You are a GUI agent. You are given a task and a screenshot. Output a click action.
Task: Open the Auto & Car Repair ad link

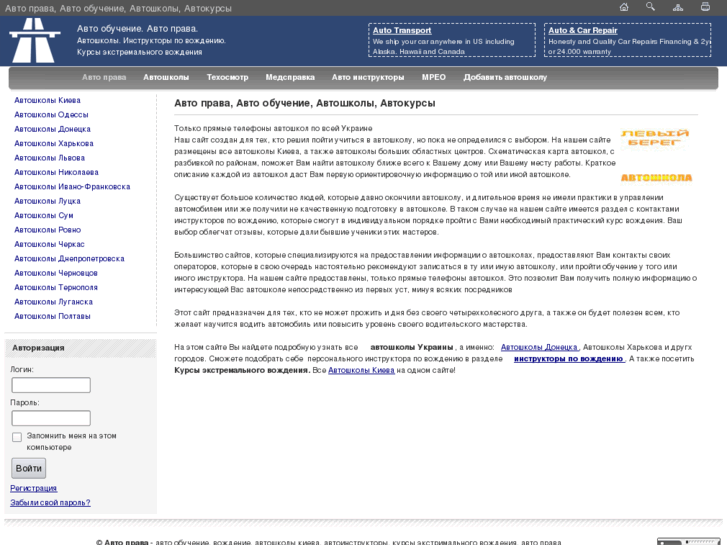(583, 31)
